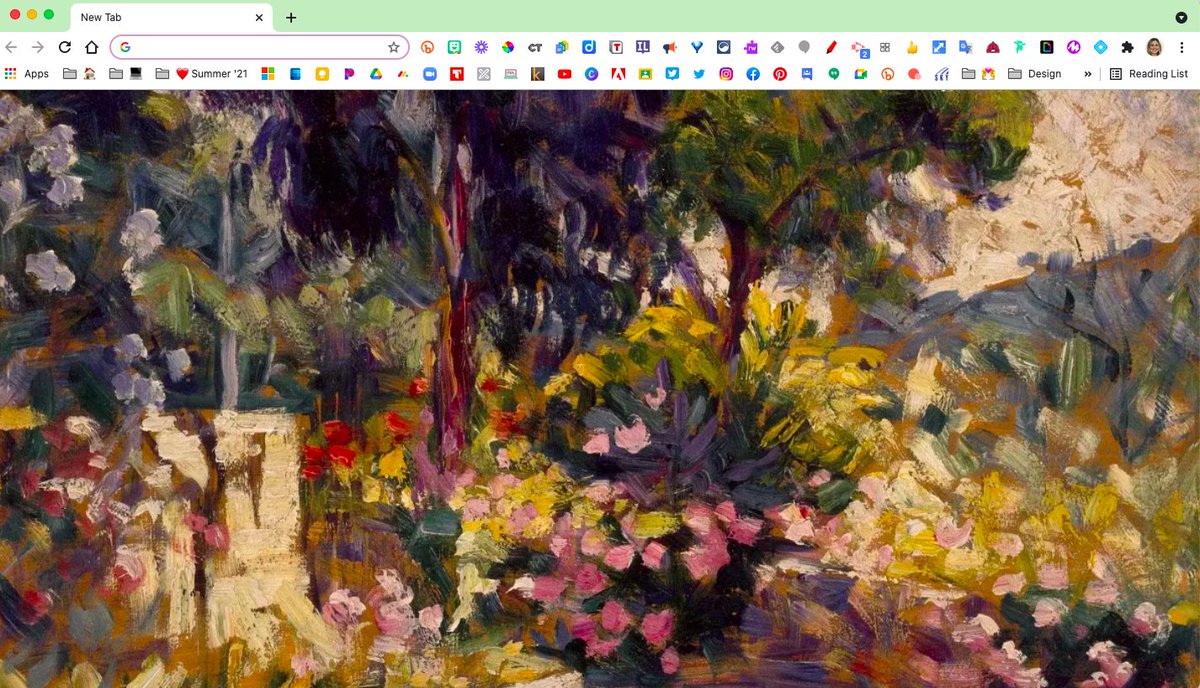
Task: Open the Google Meet bookmark
Action: coord(861,74)
